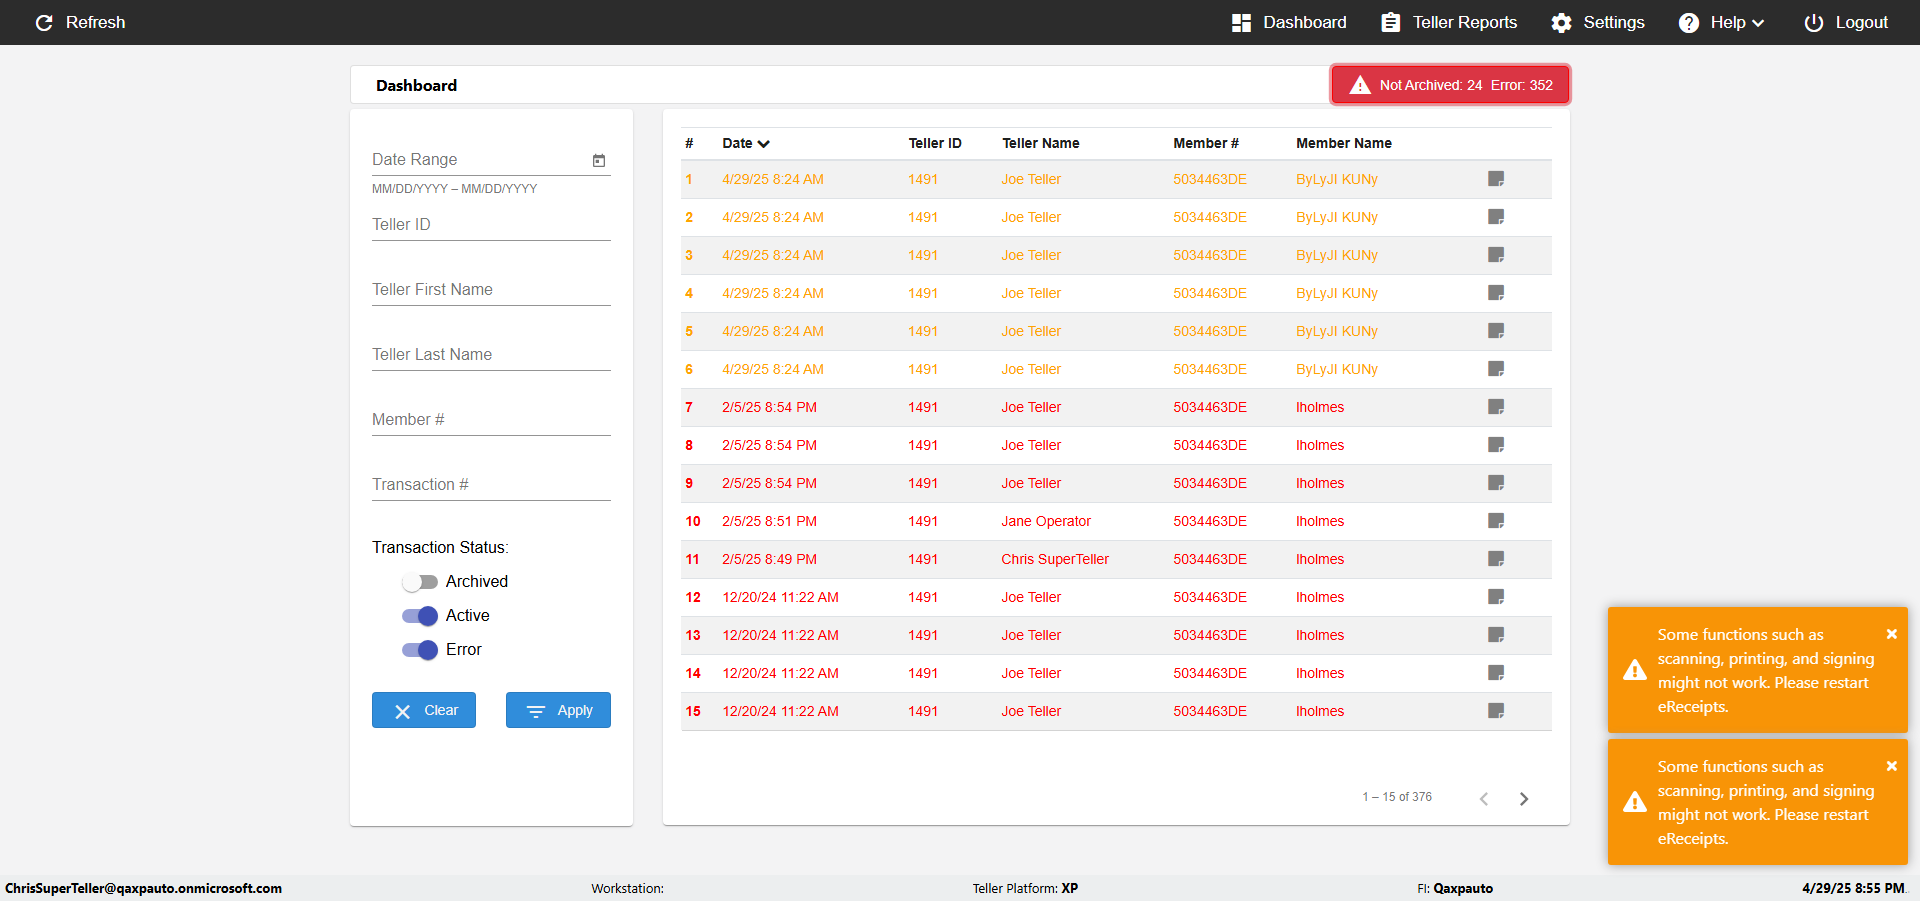
Task: Click the Member # filter field
Action: pos(491,420)
